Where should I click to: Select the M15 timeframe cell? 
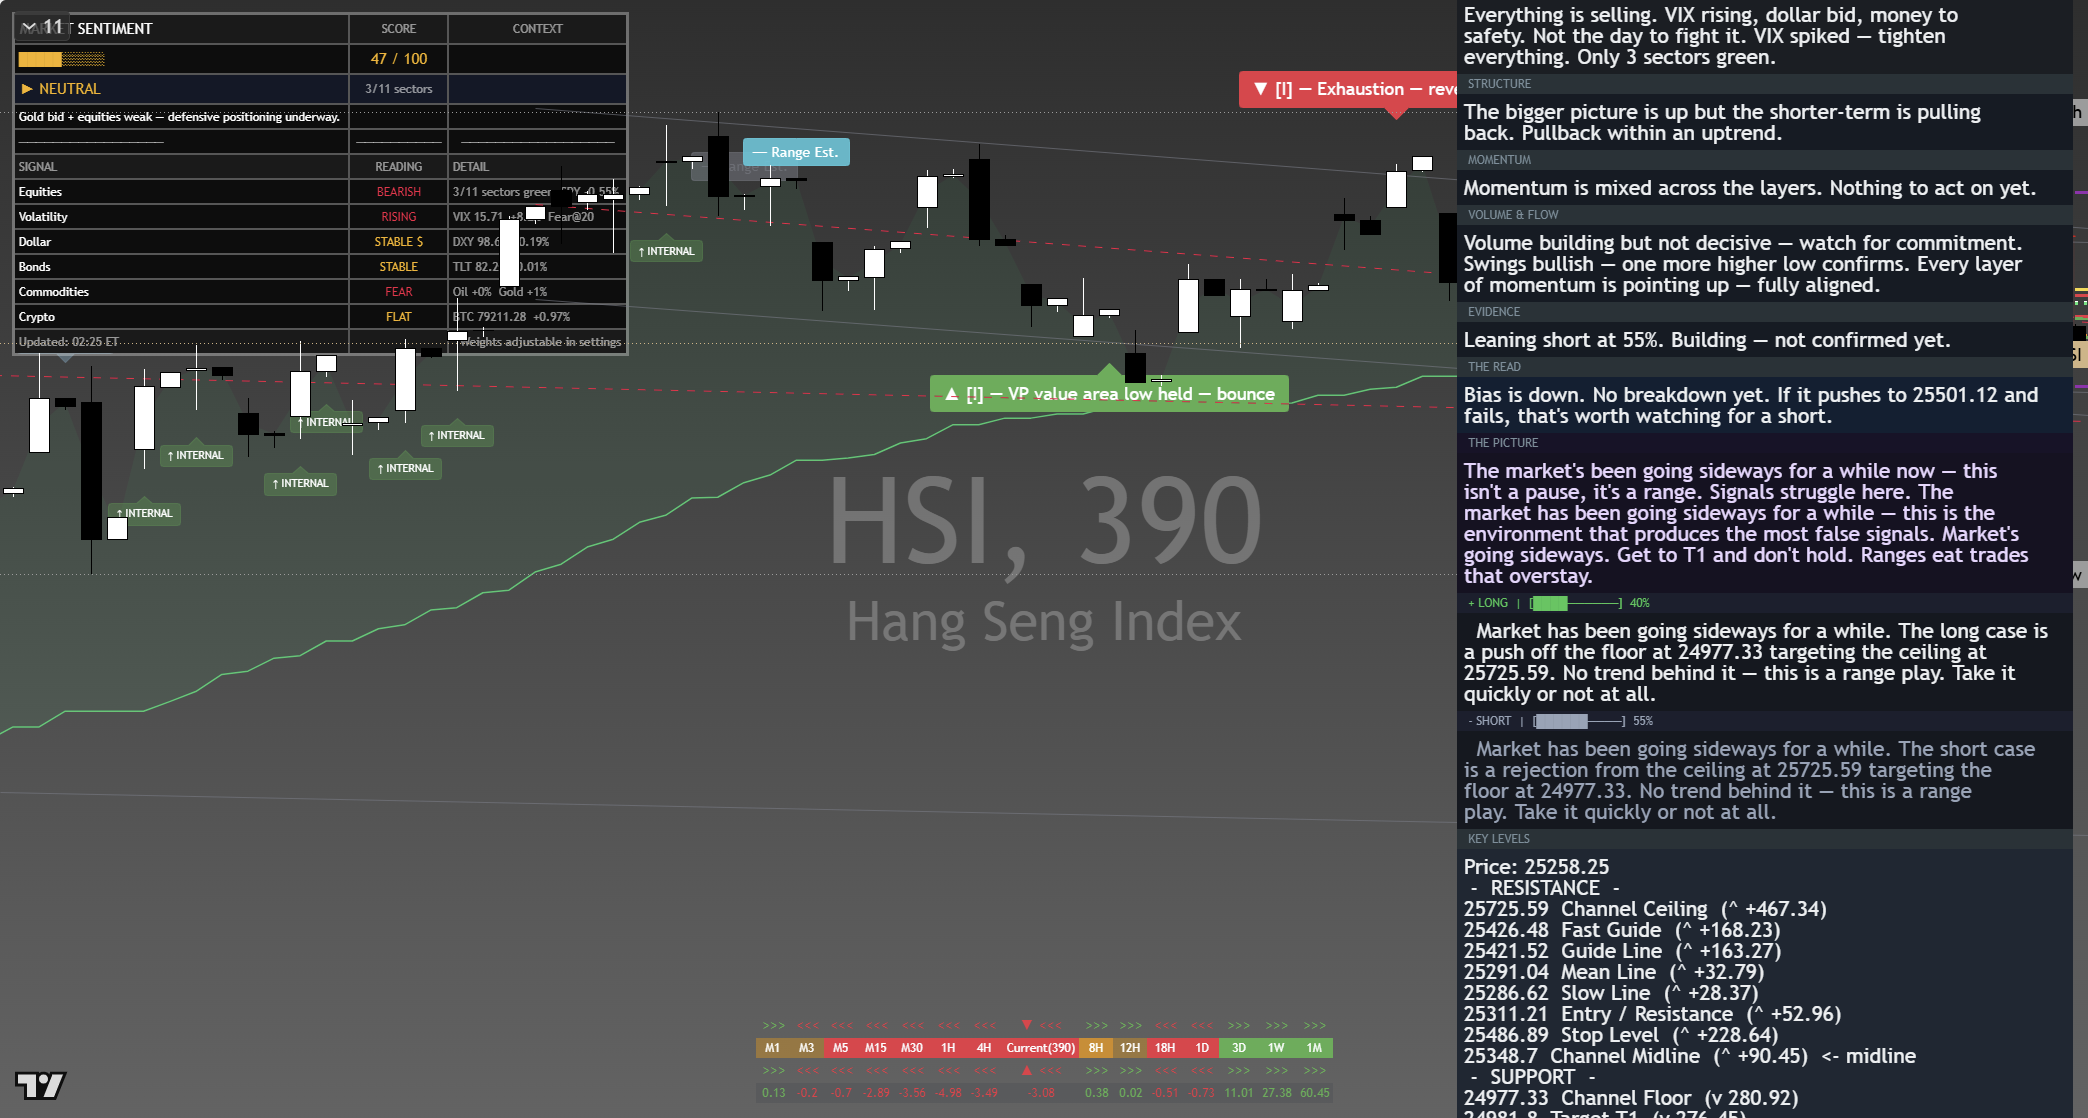pos(876,1048)
